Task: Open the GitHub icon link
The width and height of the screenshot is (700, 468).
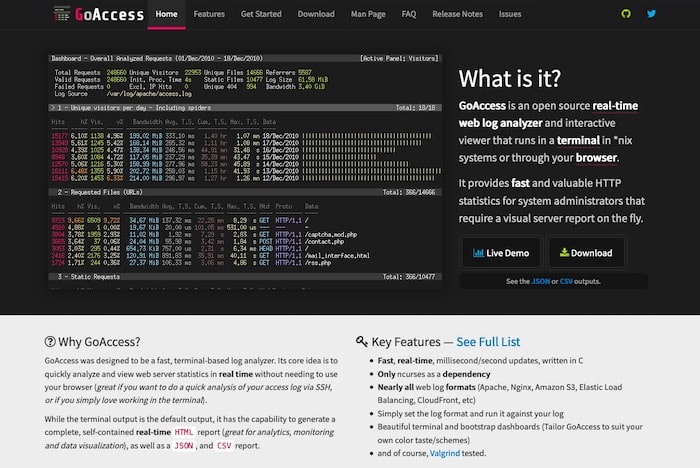Action: tap(626, 14)
